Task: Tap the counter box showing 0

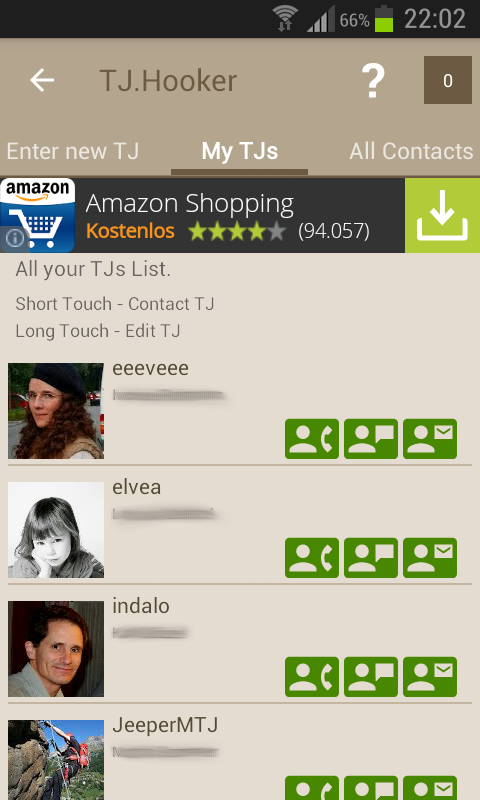Action: point(447,80)
